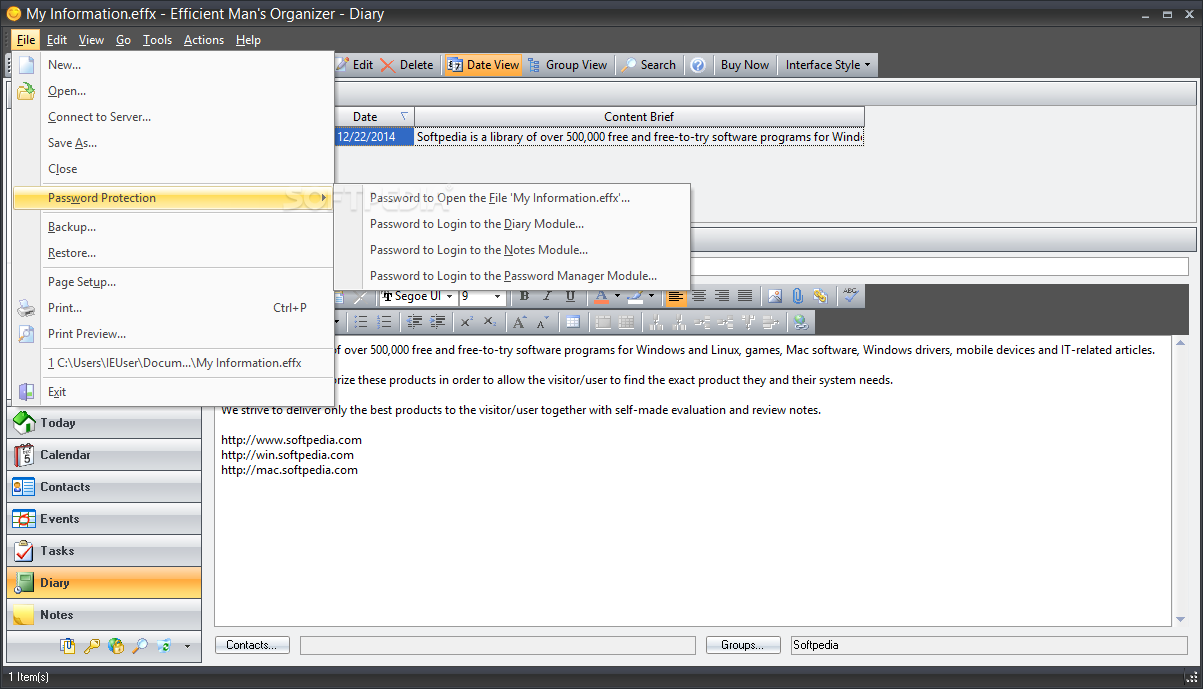Viewport: 1203px width, 689px height.
Task: Switch to the Contacts module
Action: point(104,487)
